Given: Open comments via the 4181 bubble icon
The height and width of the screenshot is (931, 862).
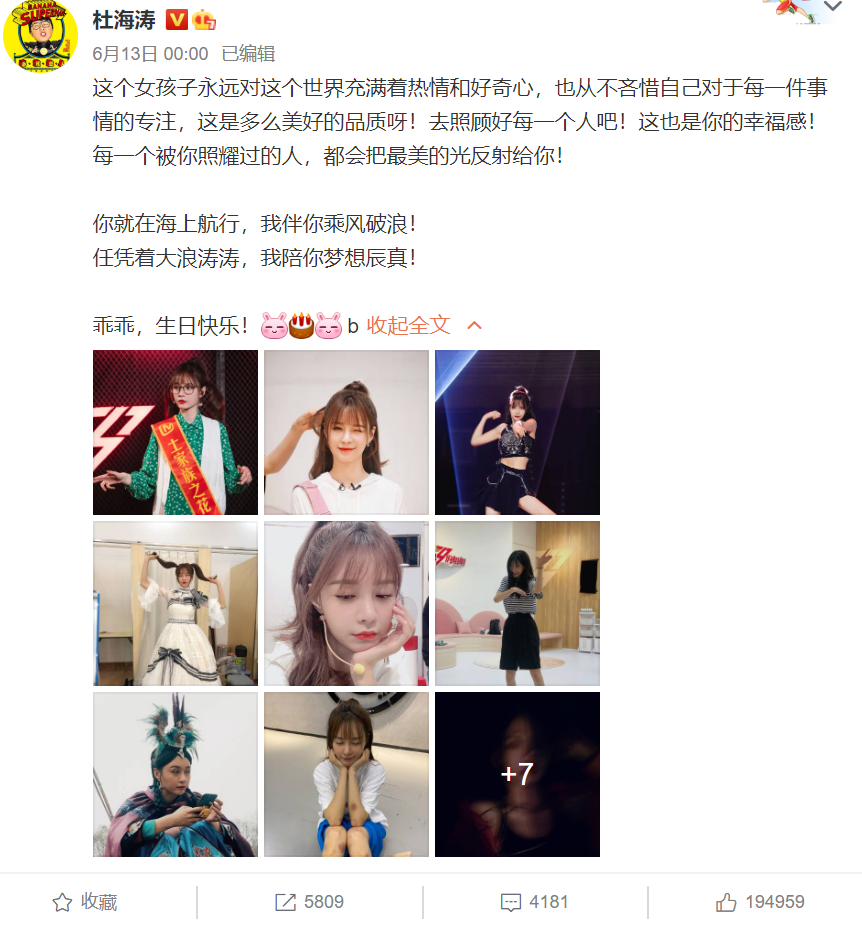Looking at the screenshot, I should (x=511, y=902).
